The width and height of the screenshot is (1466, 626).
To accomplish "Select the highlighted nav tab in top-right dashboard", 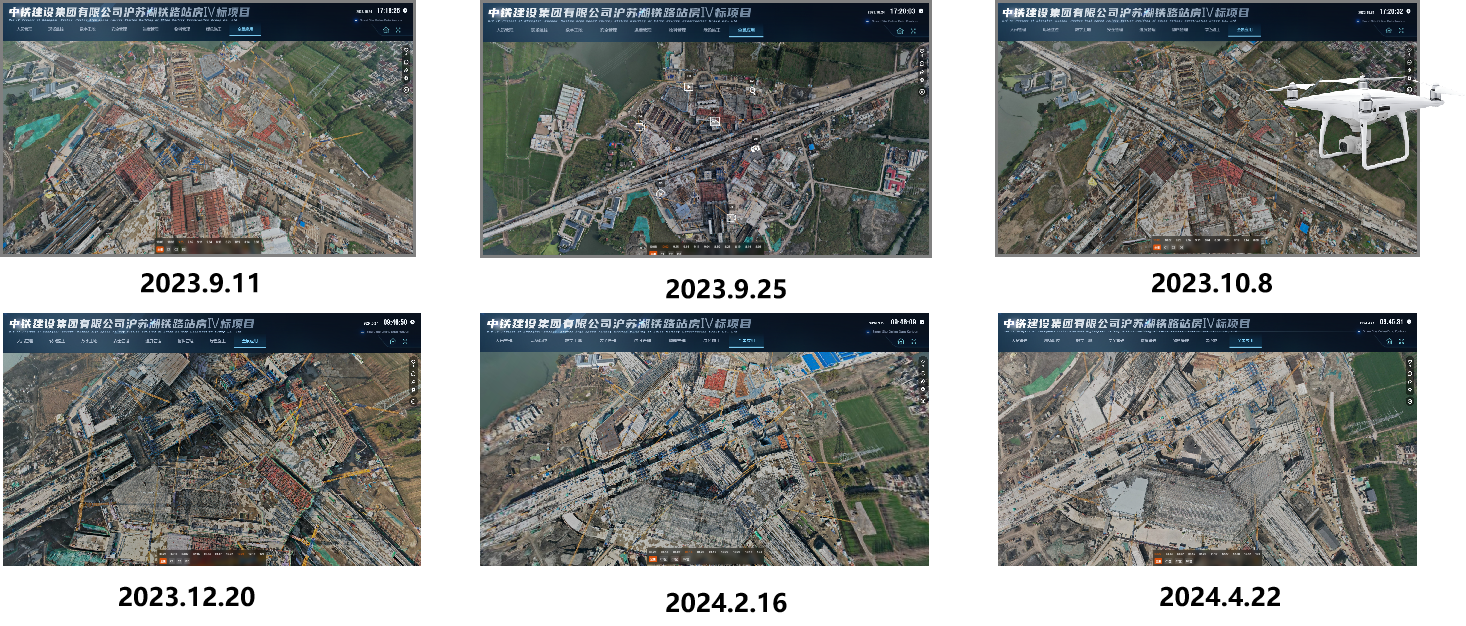I will point(1244,30).
